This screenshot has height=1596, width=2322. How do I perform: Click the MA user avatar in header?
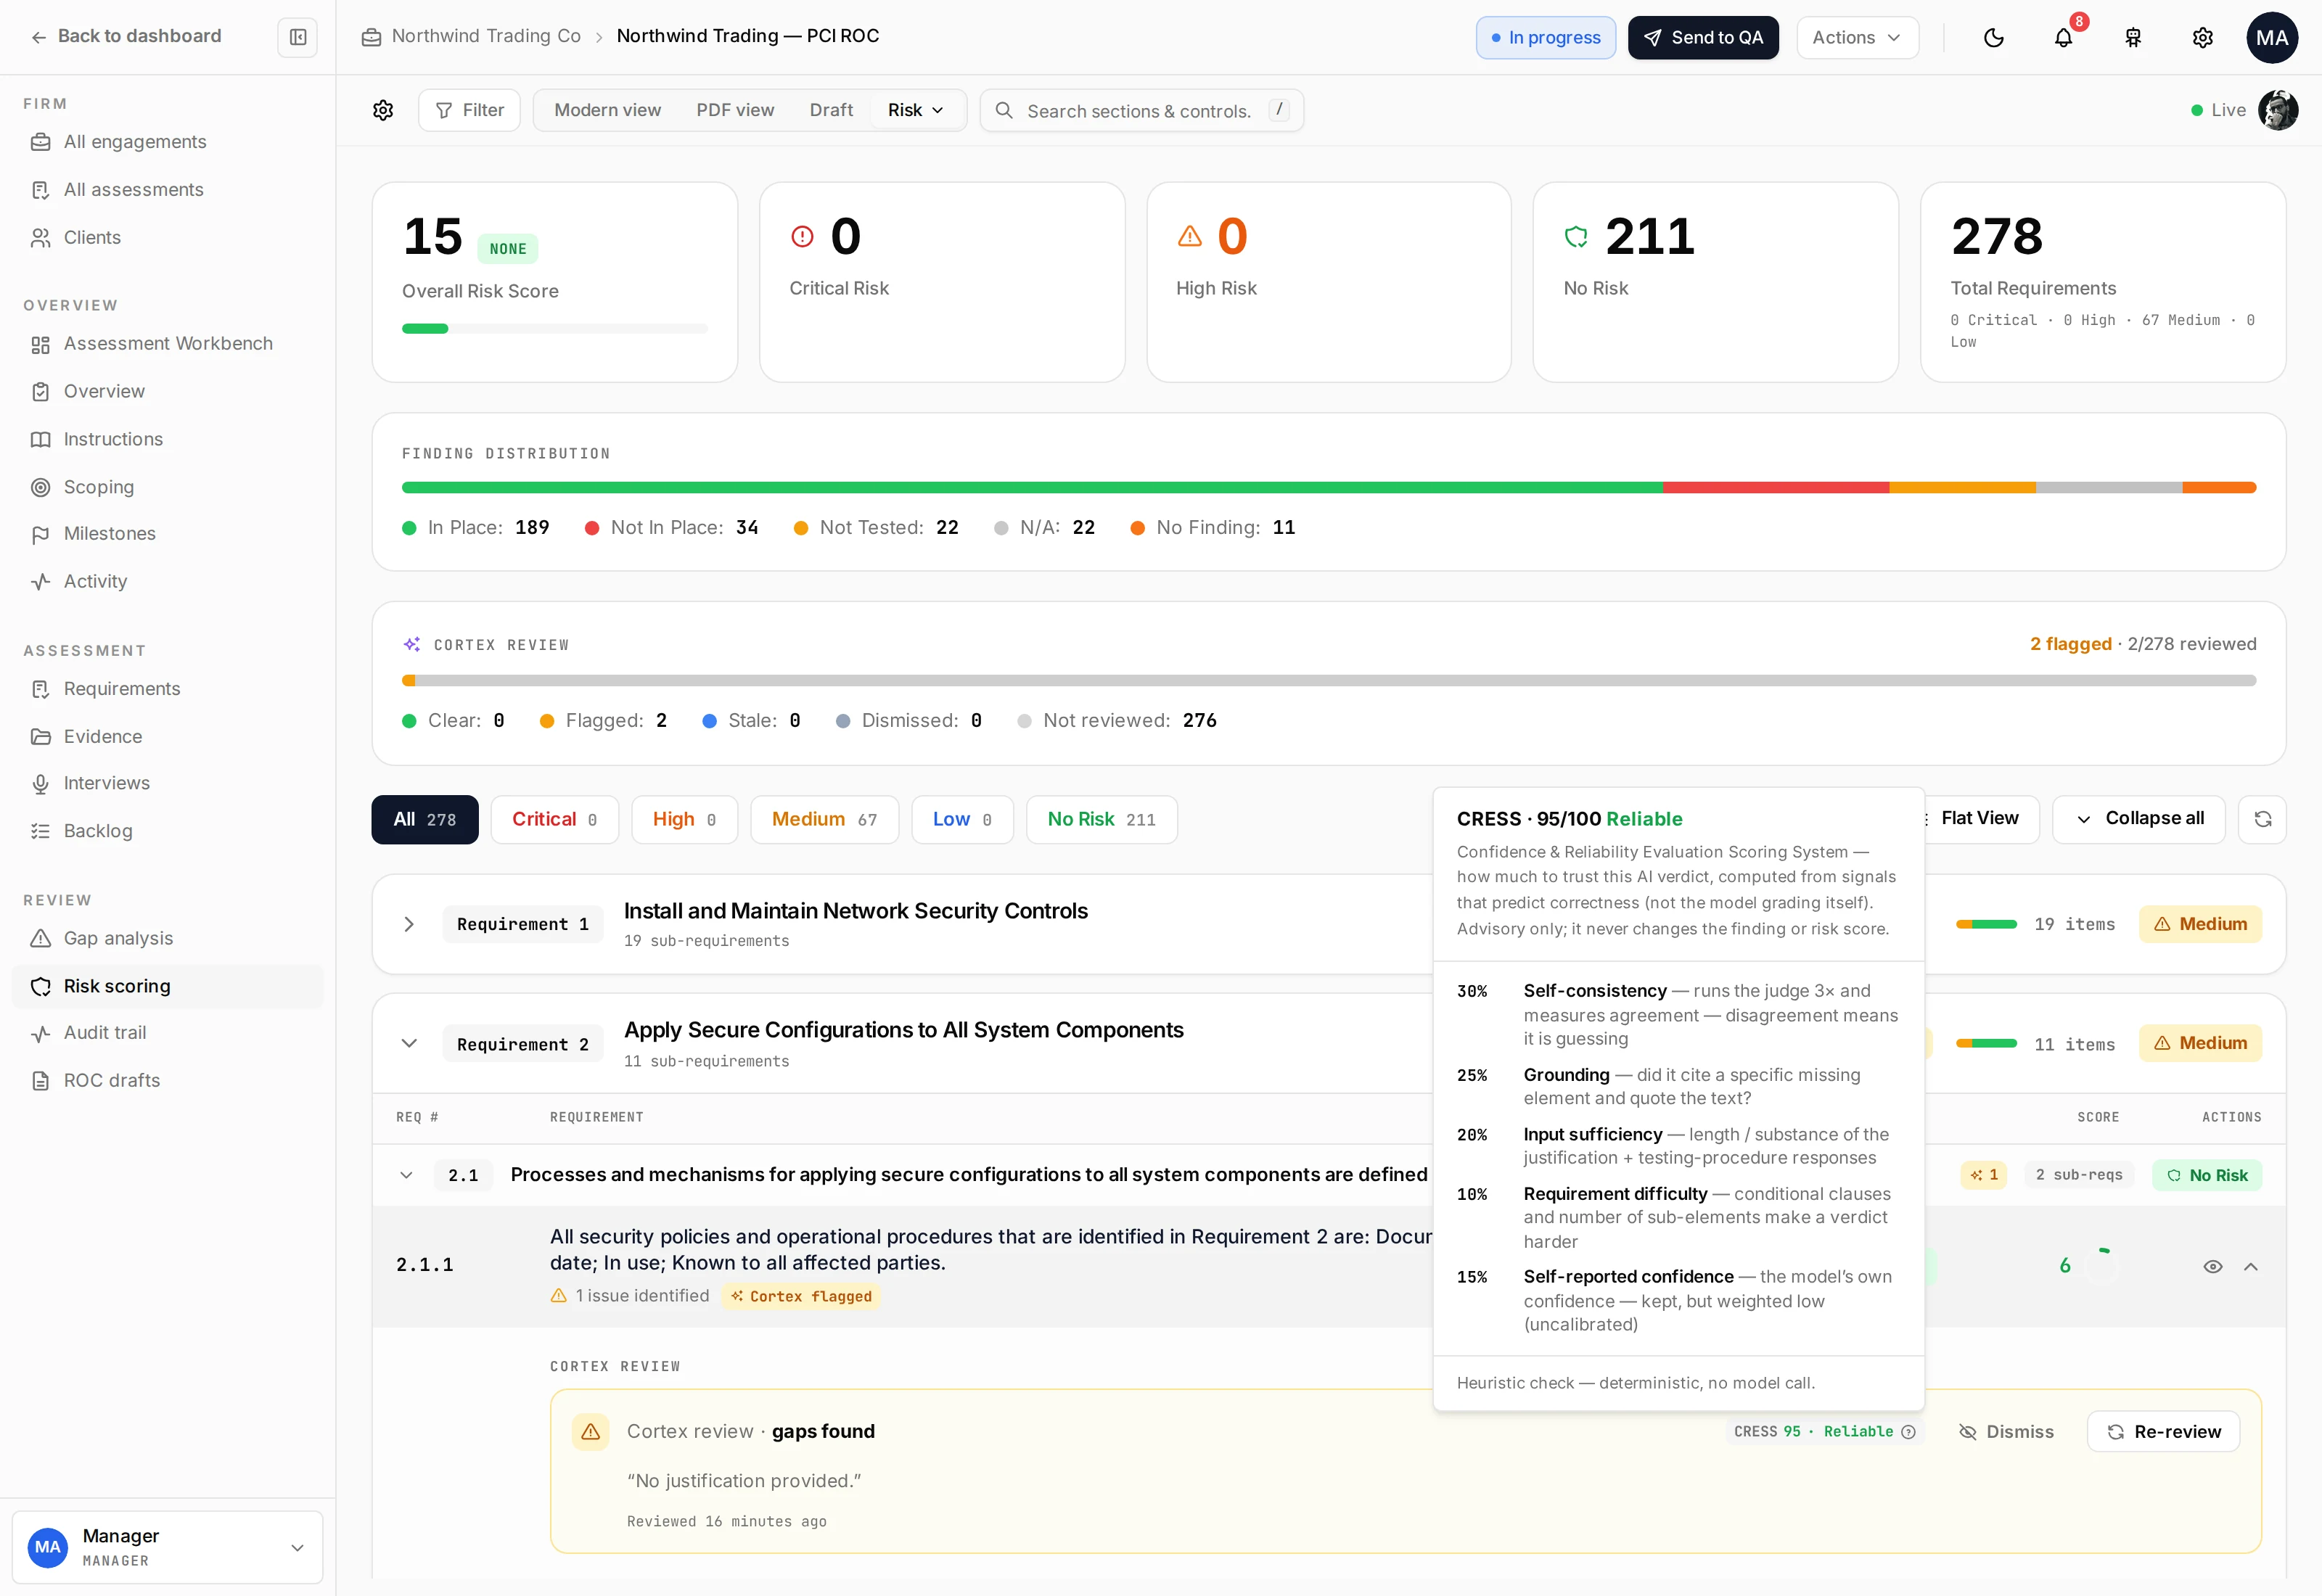(x=2272, y=38)
